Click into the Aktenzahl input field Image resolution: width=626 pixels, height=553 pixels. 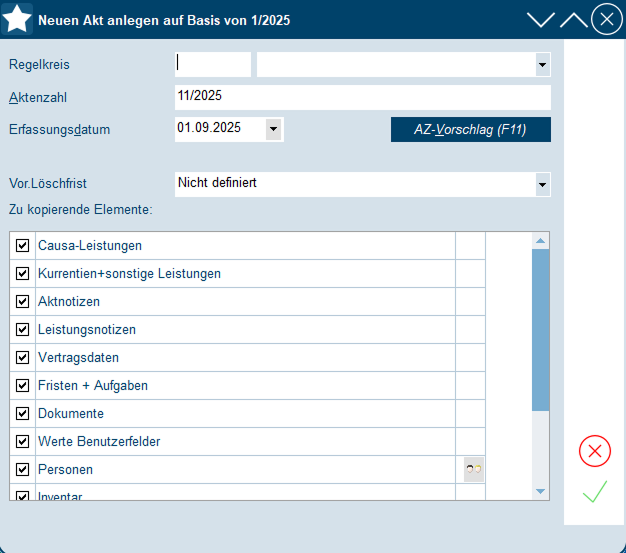[362, 97]
